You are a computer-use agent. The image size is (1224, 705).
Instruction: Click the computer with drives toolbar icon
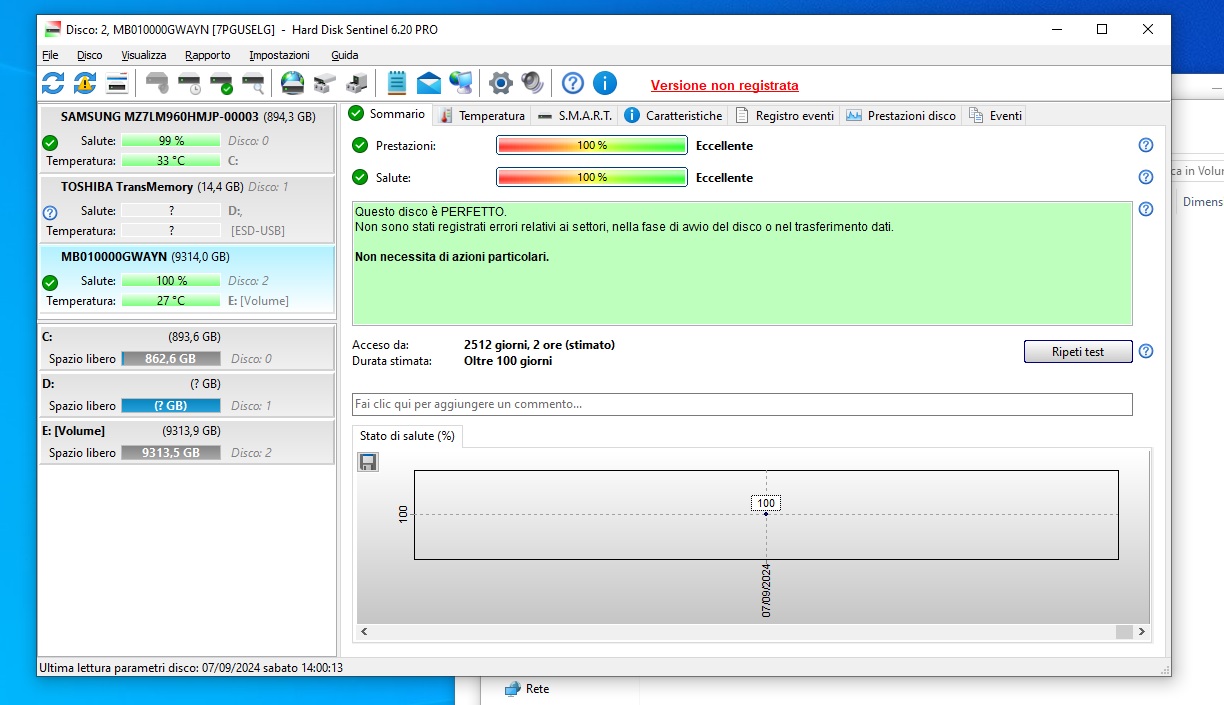(x=356, y=83)
